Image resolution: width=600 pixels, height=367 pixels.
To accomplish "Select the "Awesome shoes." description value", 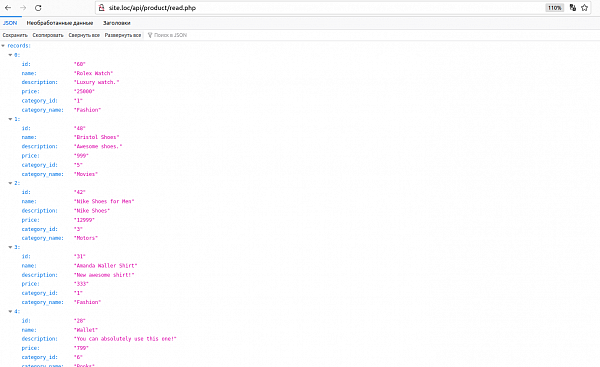I will [x=98, y=146].
